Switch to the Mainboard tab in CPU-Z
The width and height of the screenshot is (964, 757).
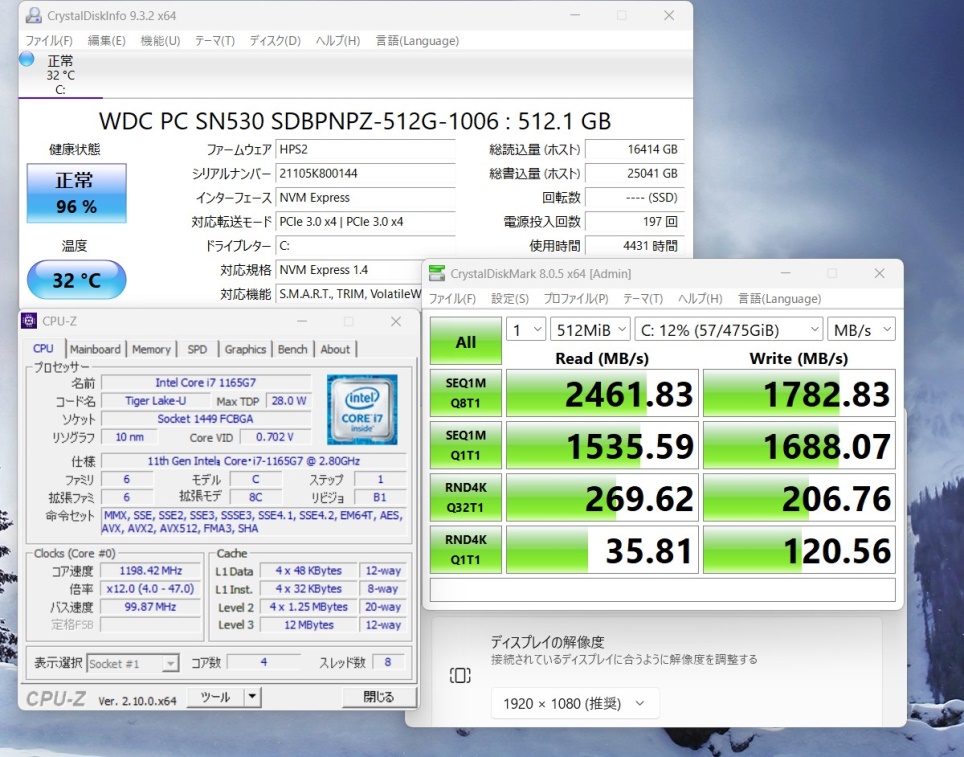[95, 349]
